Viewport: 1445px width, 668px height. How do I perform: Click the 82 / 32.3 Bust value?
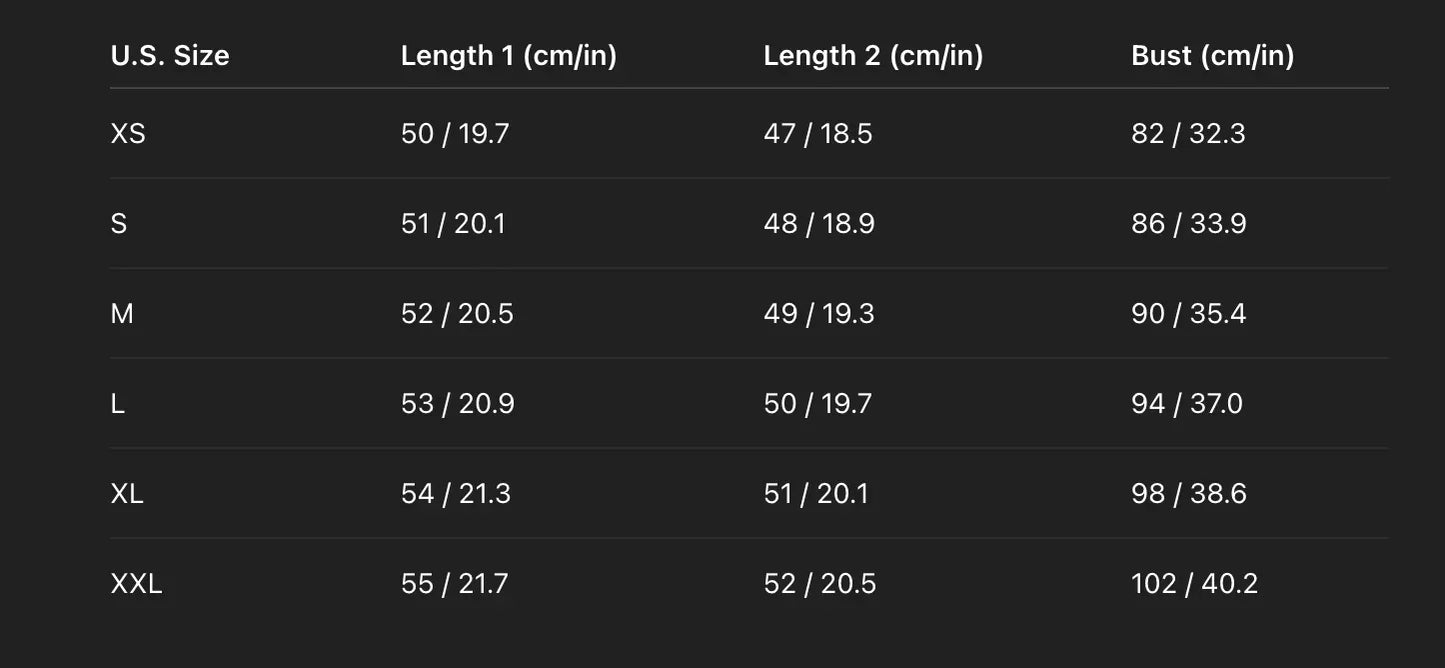pos(1188,133)
